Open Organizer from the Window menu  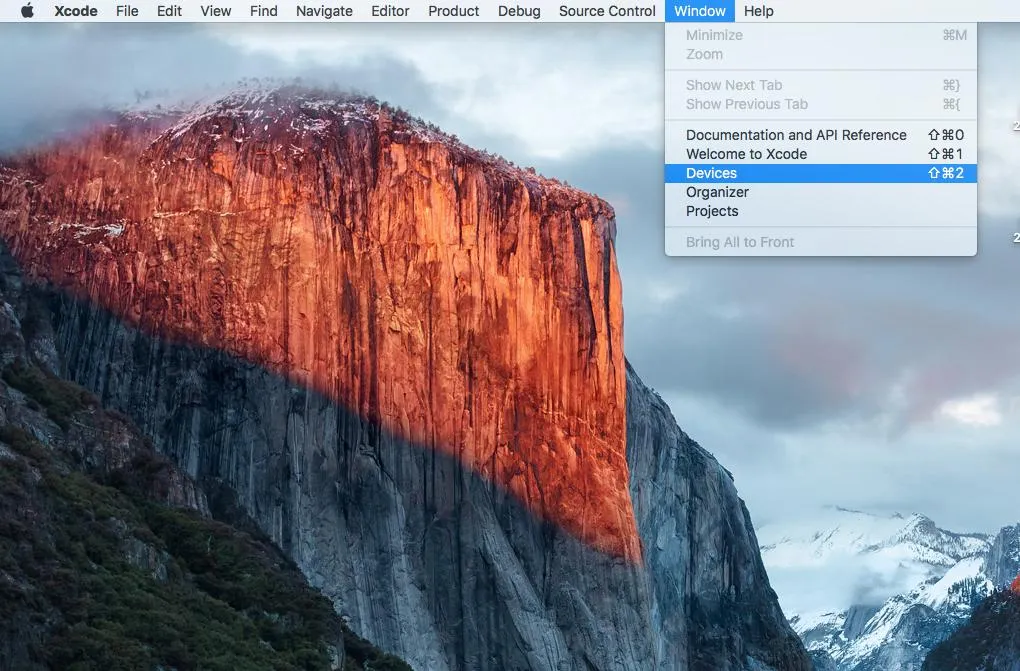pos(820,192)
